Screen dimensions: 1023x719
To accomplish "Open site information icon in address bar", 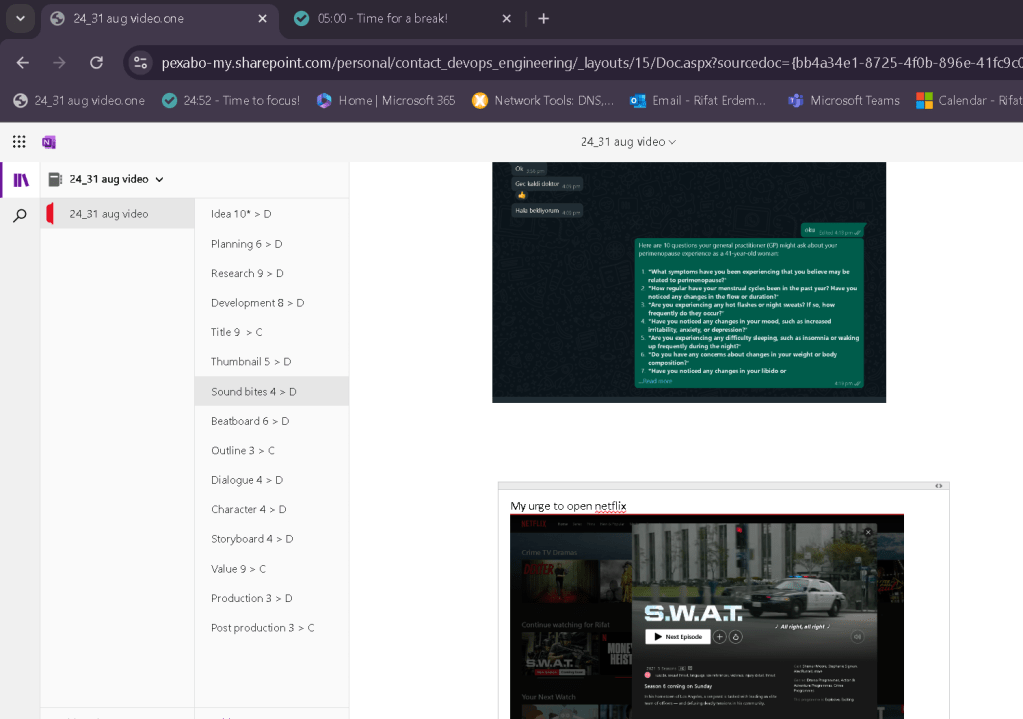I will tap(140, 63).
